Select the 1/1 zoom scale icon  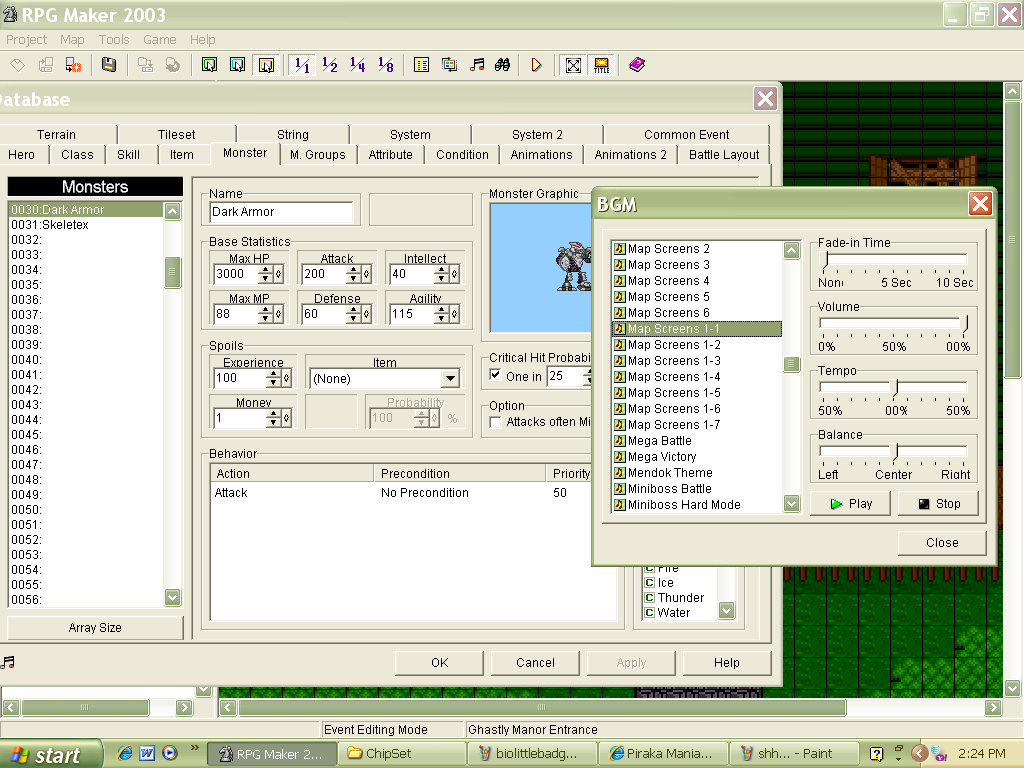point(302,65)
